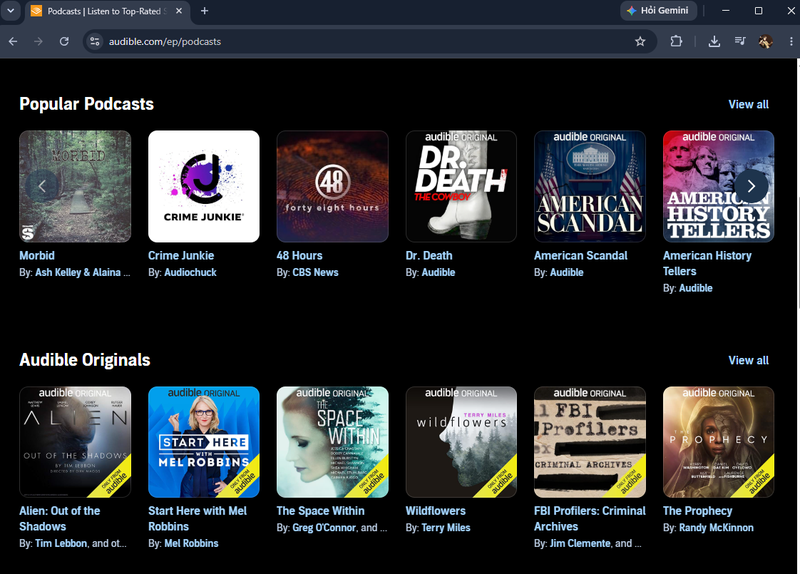Go back to the previous page

point(13,41)
